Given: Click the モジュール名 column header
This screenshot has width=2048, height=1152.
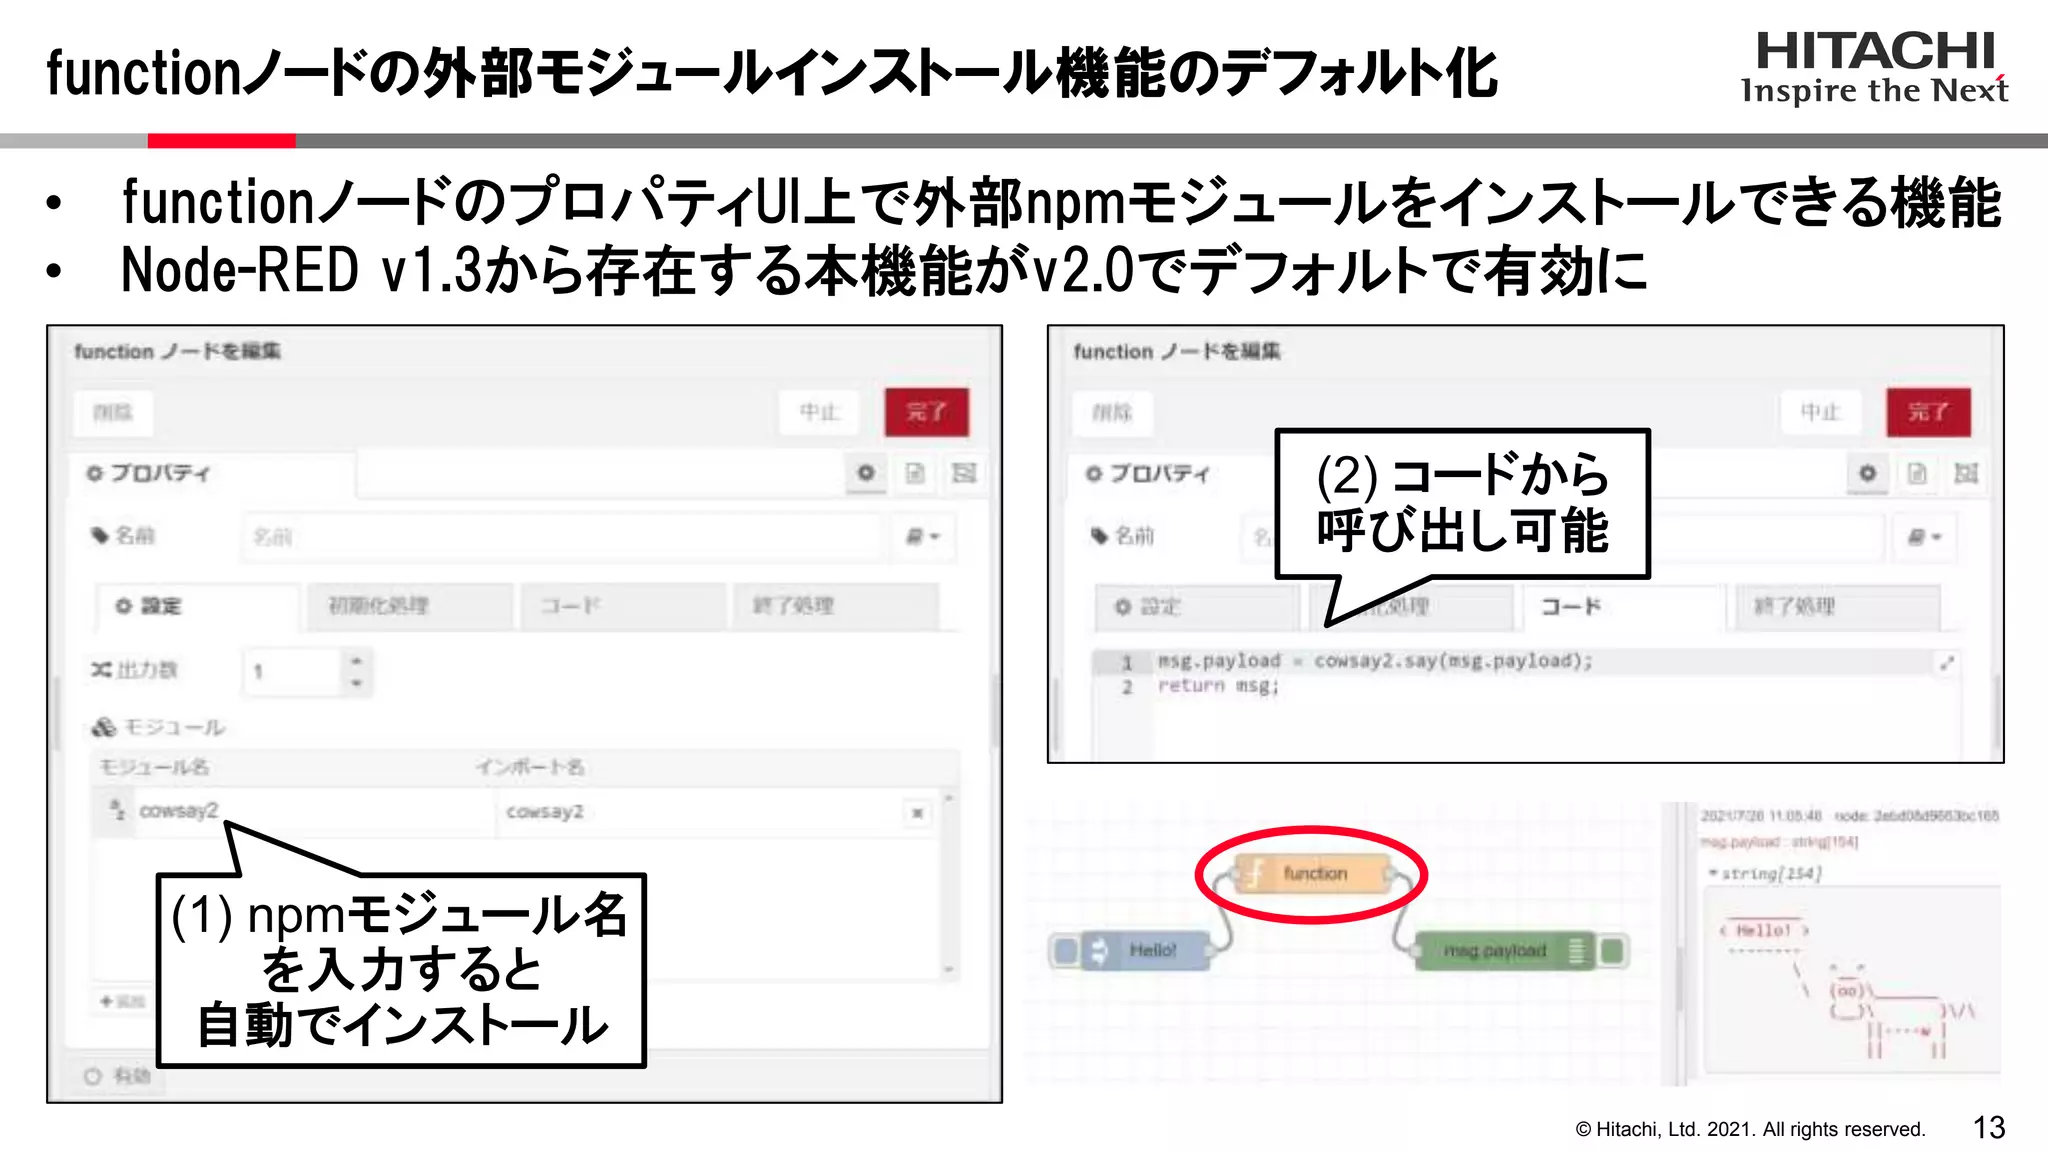Looking at the screenshot, I should coord(154,767).
